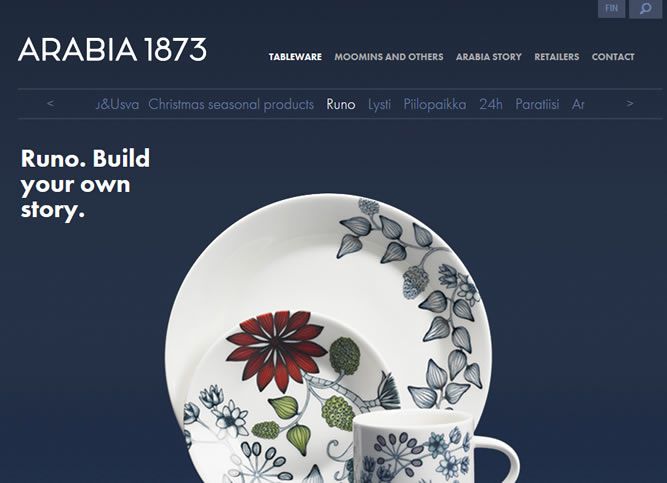Go to ARABIA STORY page

489,57
